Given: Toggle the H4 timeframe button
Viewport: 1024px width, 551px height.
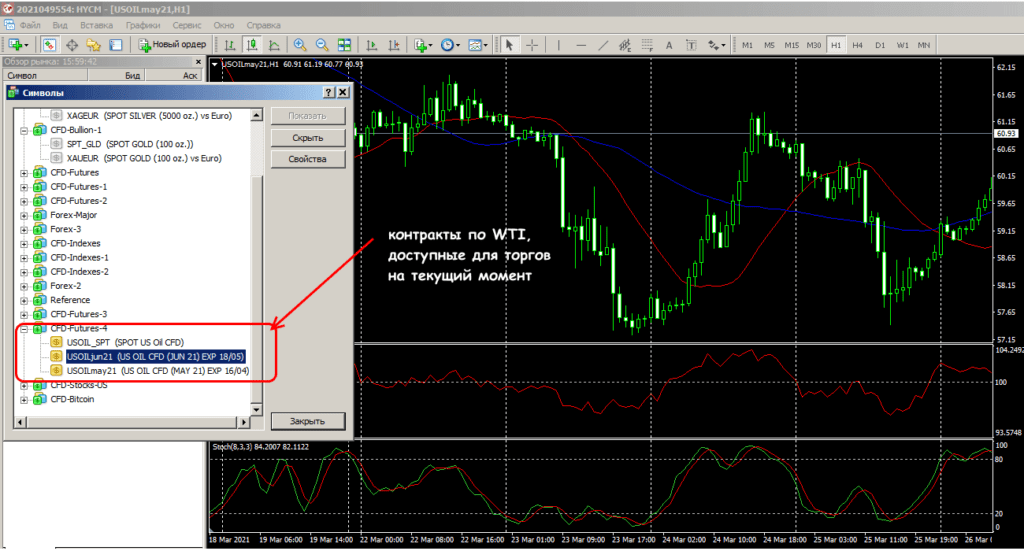Looking at the screenshot, I should (858, 45).
